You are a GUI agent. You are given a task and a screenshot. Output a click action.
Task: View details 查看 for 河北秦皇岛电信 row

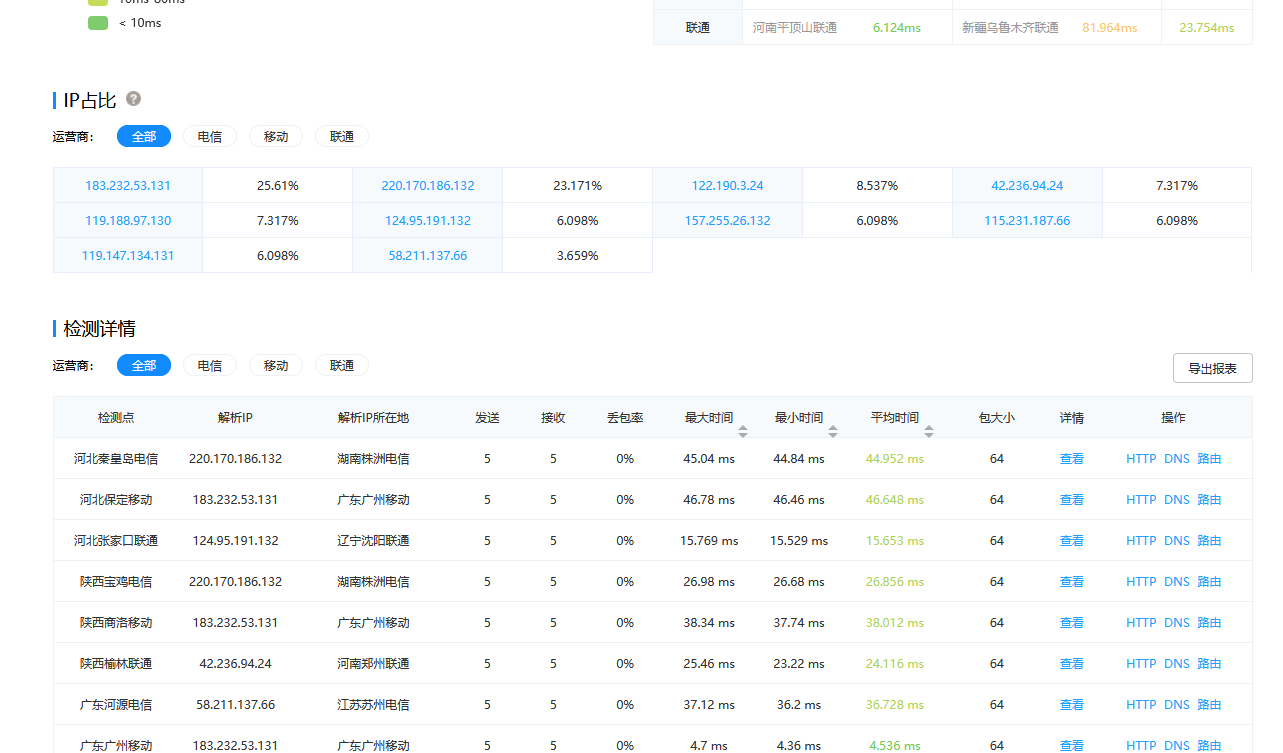click(1071, 458)
